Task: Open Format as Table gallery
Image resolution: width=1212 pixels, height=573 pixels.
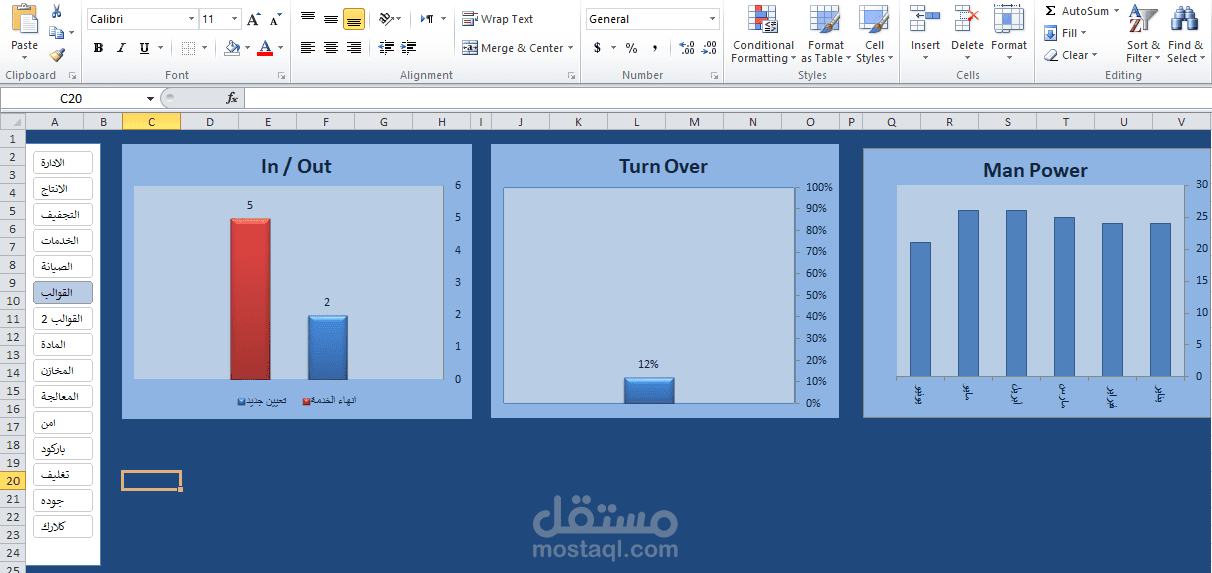Action: pos(826,35)
